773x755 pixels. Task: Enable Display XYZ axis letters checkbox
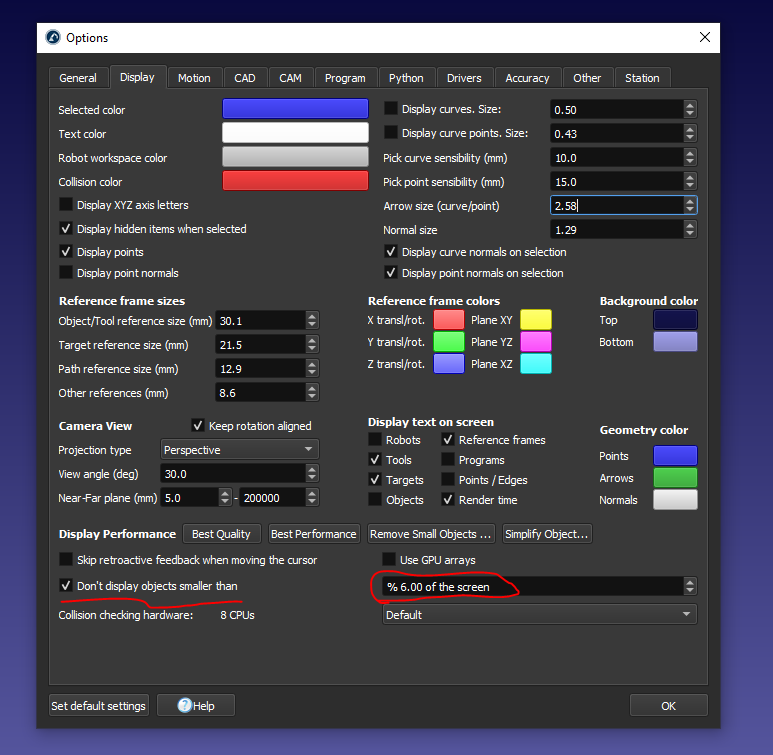click(x=66, y=205)
